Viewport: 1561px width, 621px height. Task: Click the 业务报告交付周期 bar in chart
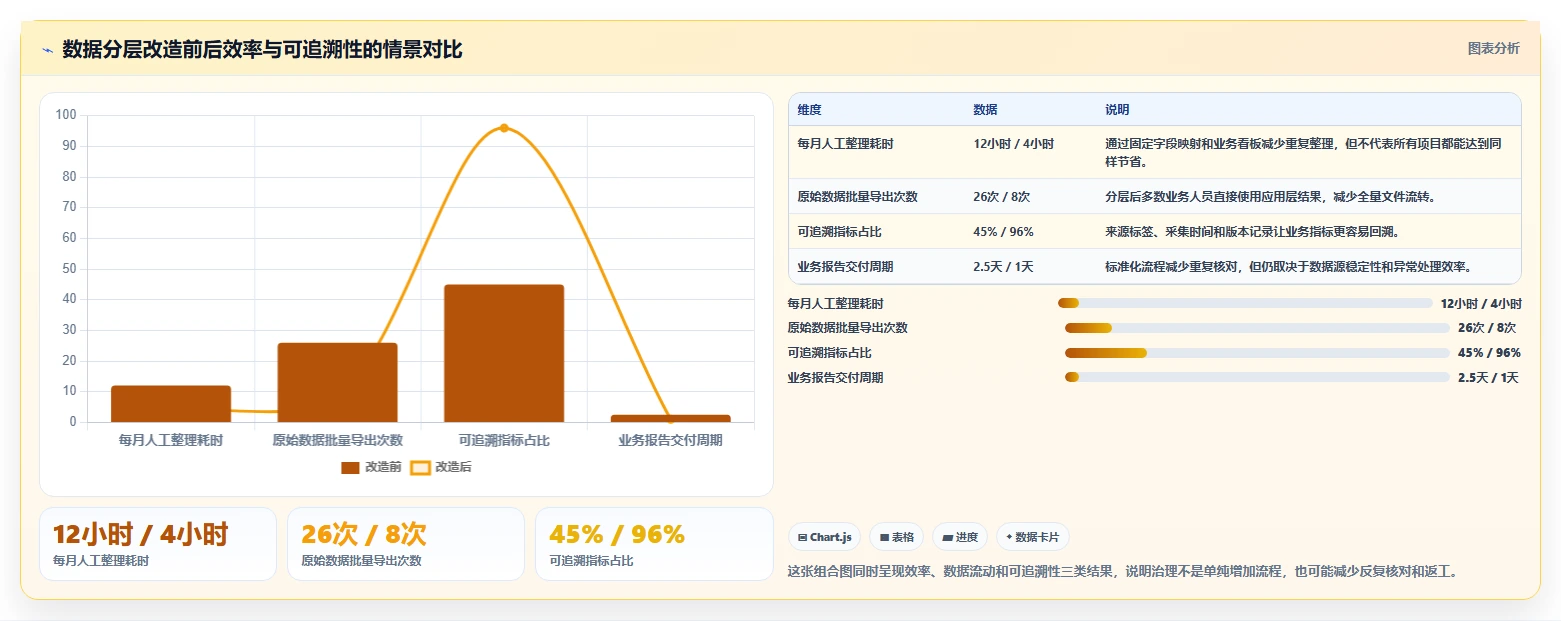(x=671, y=418)
